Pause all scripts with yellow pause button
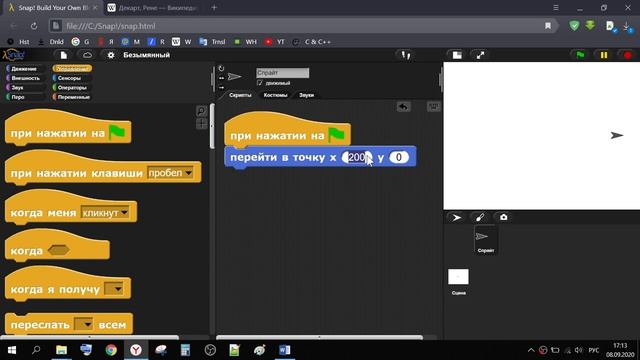 [604, 55]
